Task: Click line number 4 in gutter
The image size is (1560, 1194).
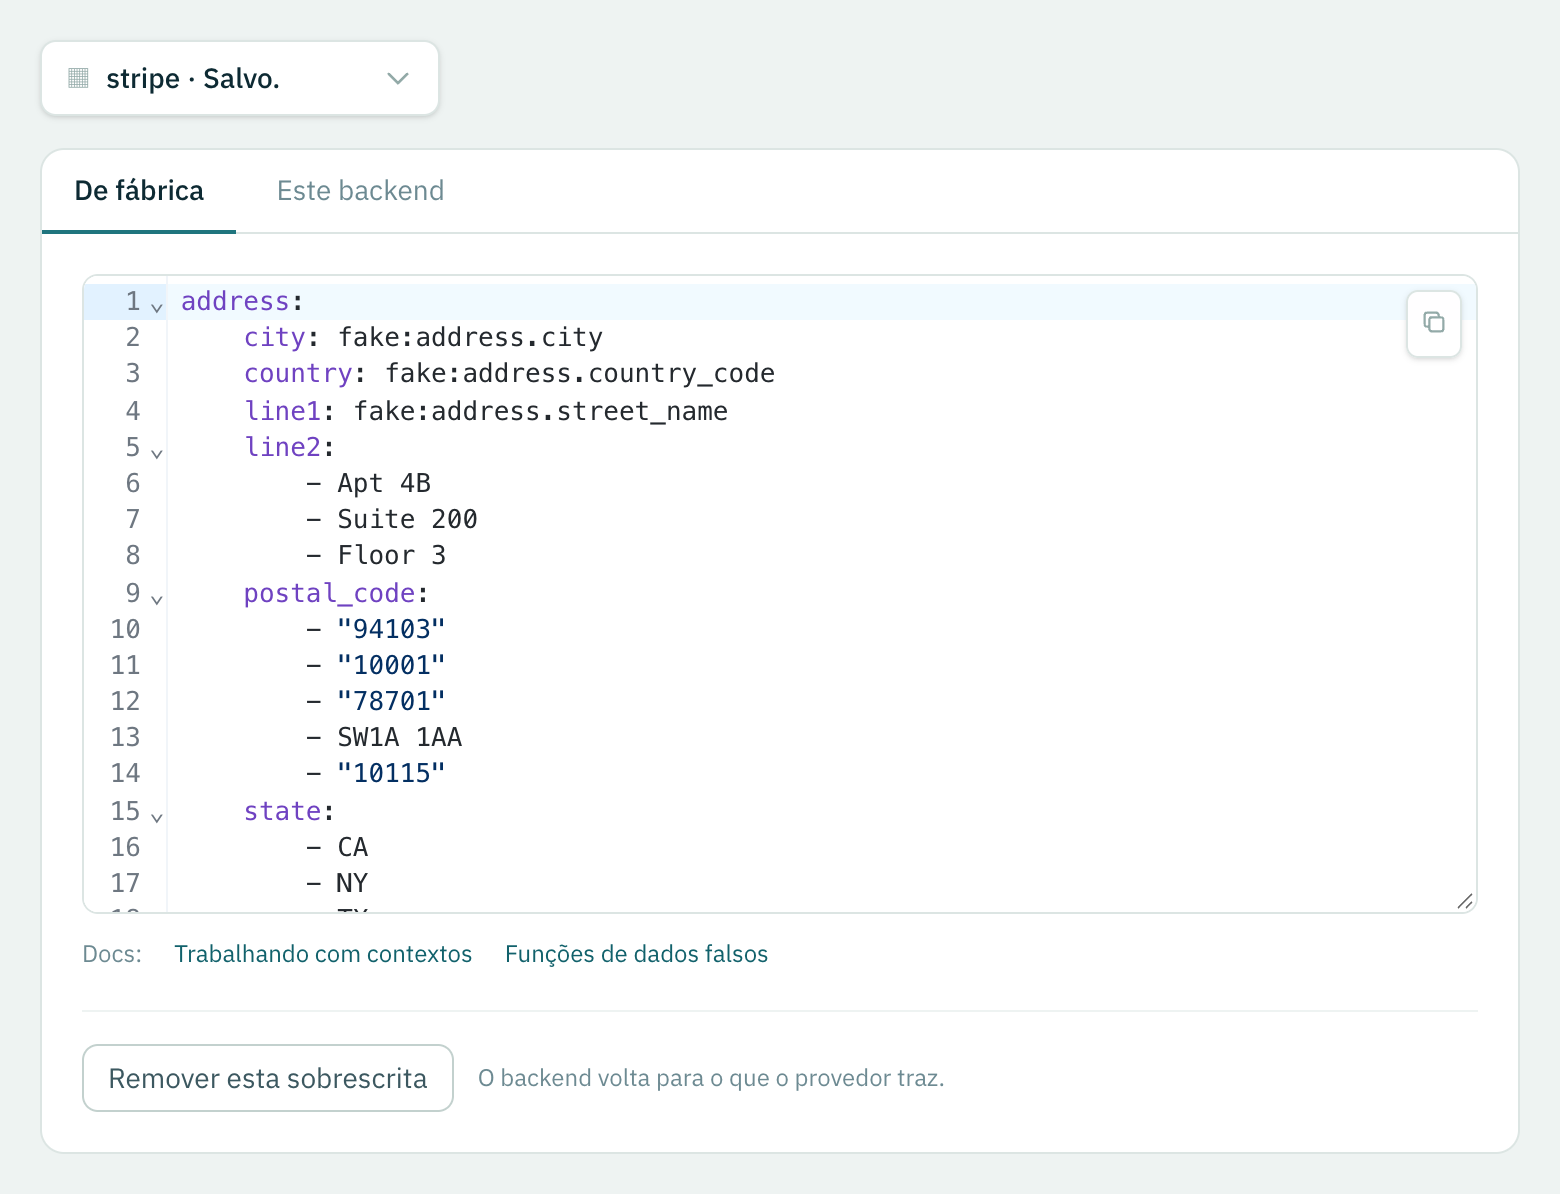Action: (133, 411)
